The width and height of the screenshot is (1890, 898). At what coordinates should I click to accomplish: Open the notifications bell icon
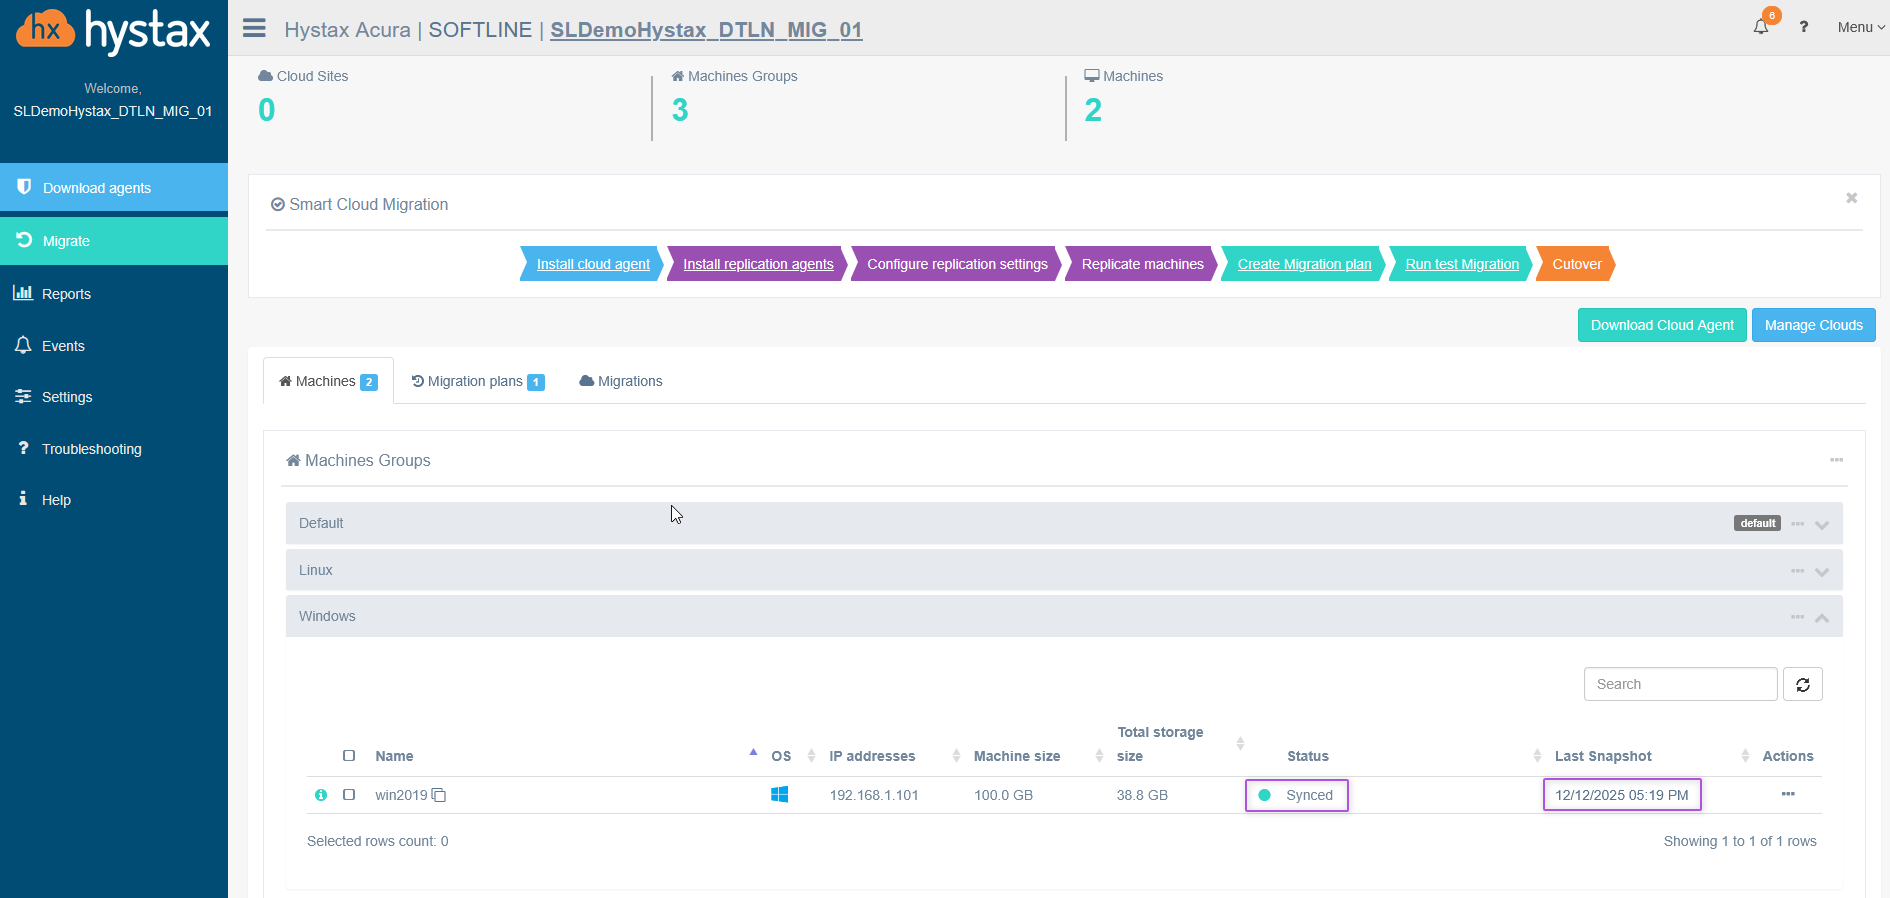(x=1761, y=27)
